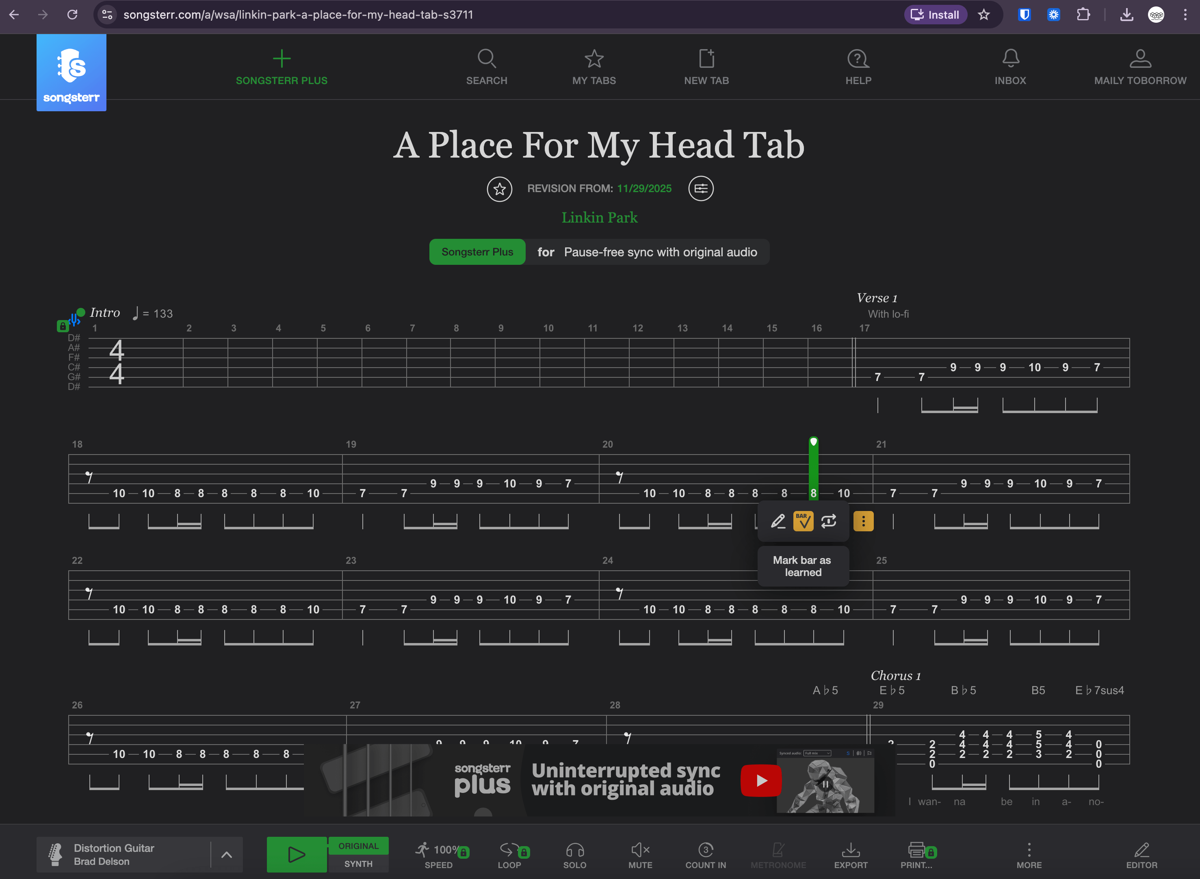Toggle the Count In option
Viewport: 1200px width, 879px height.
(706, 855)
